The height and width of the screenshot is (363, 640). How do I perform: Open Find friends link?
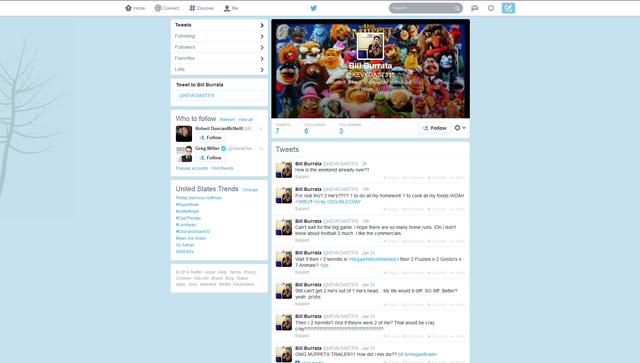[222, 168]
